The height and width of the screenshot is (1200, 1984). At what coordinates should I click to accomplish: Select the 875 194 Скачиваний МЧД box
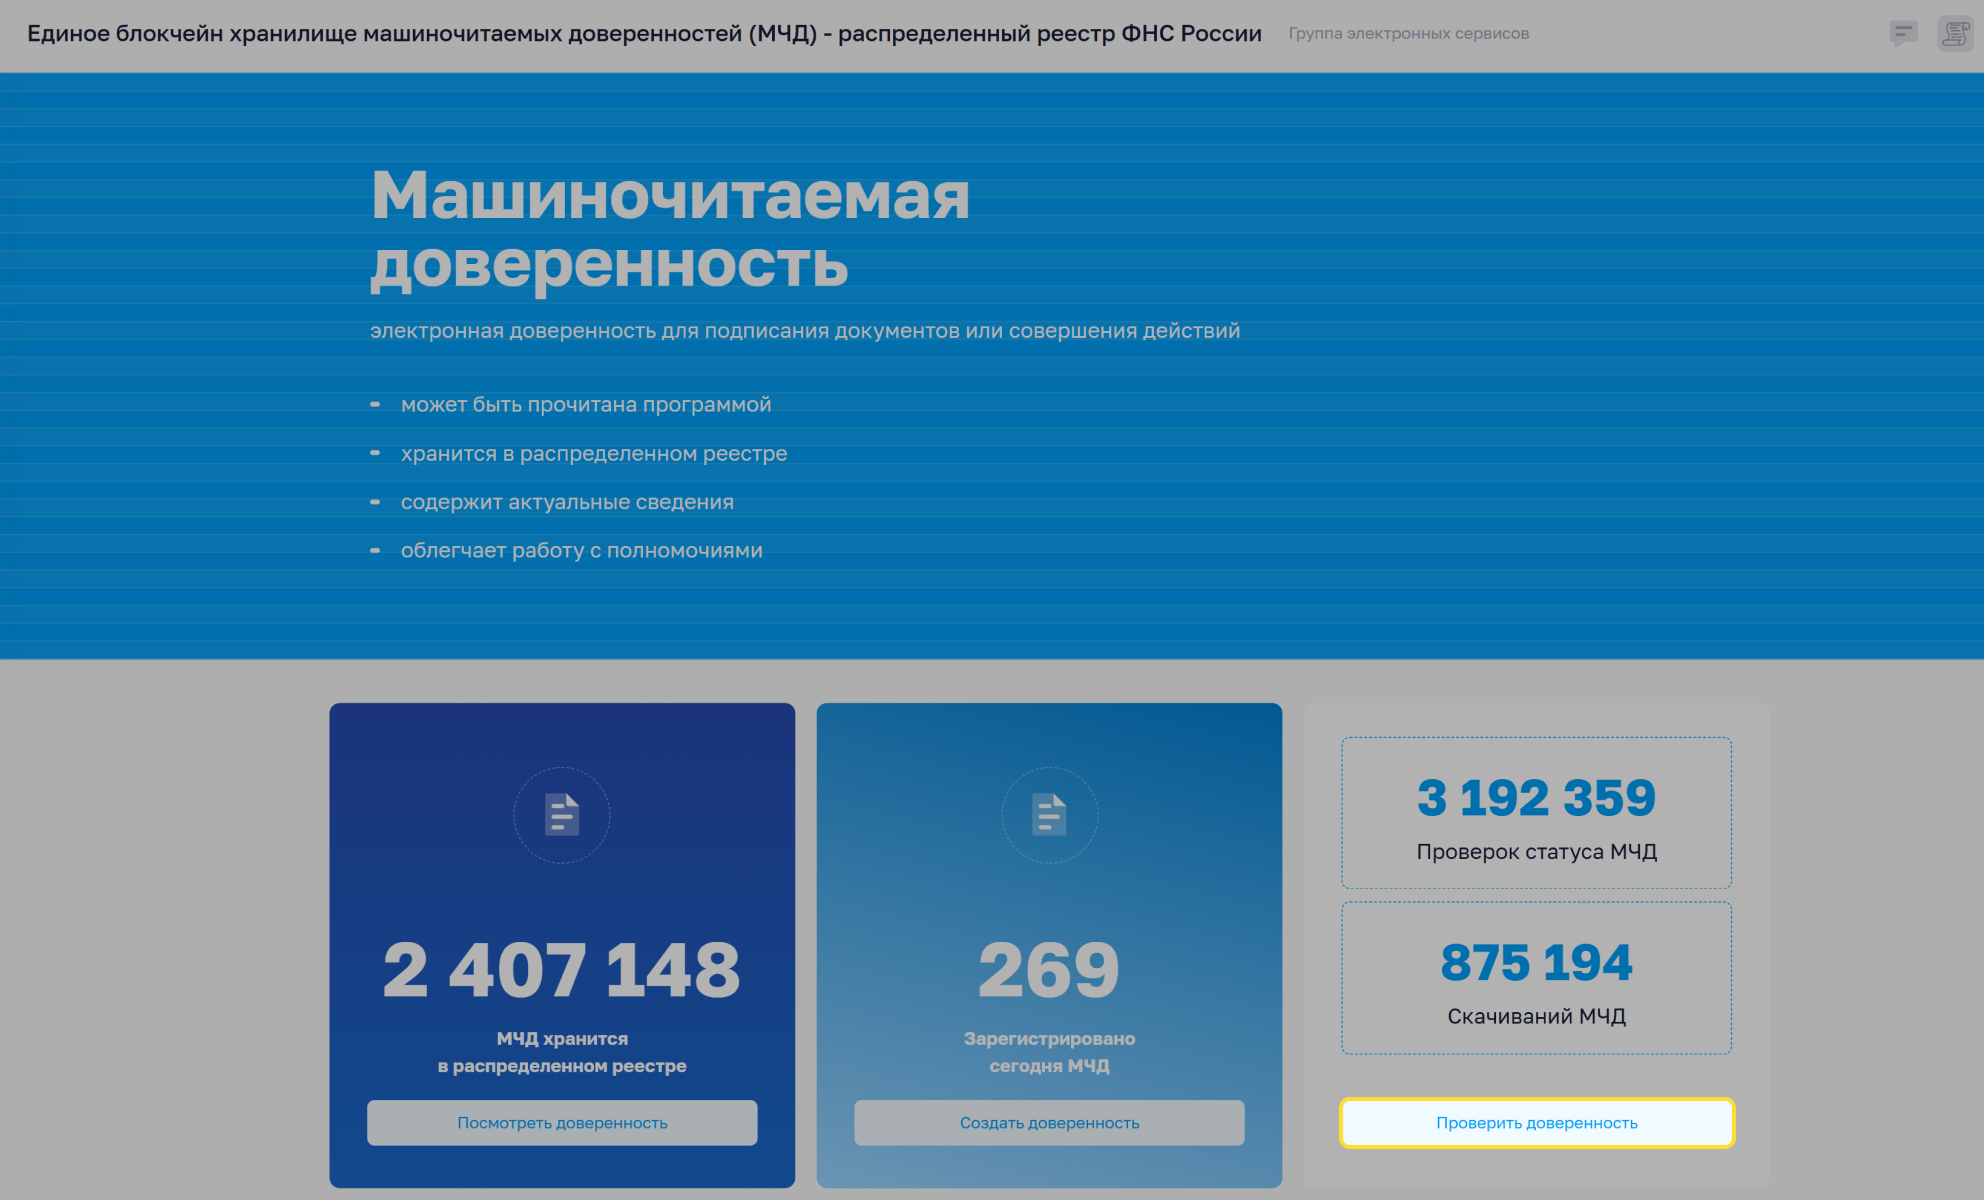(x=1536, y=978)
